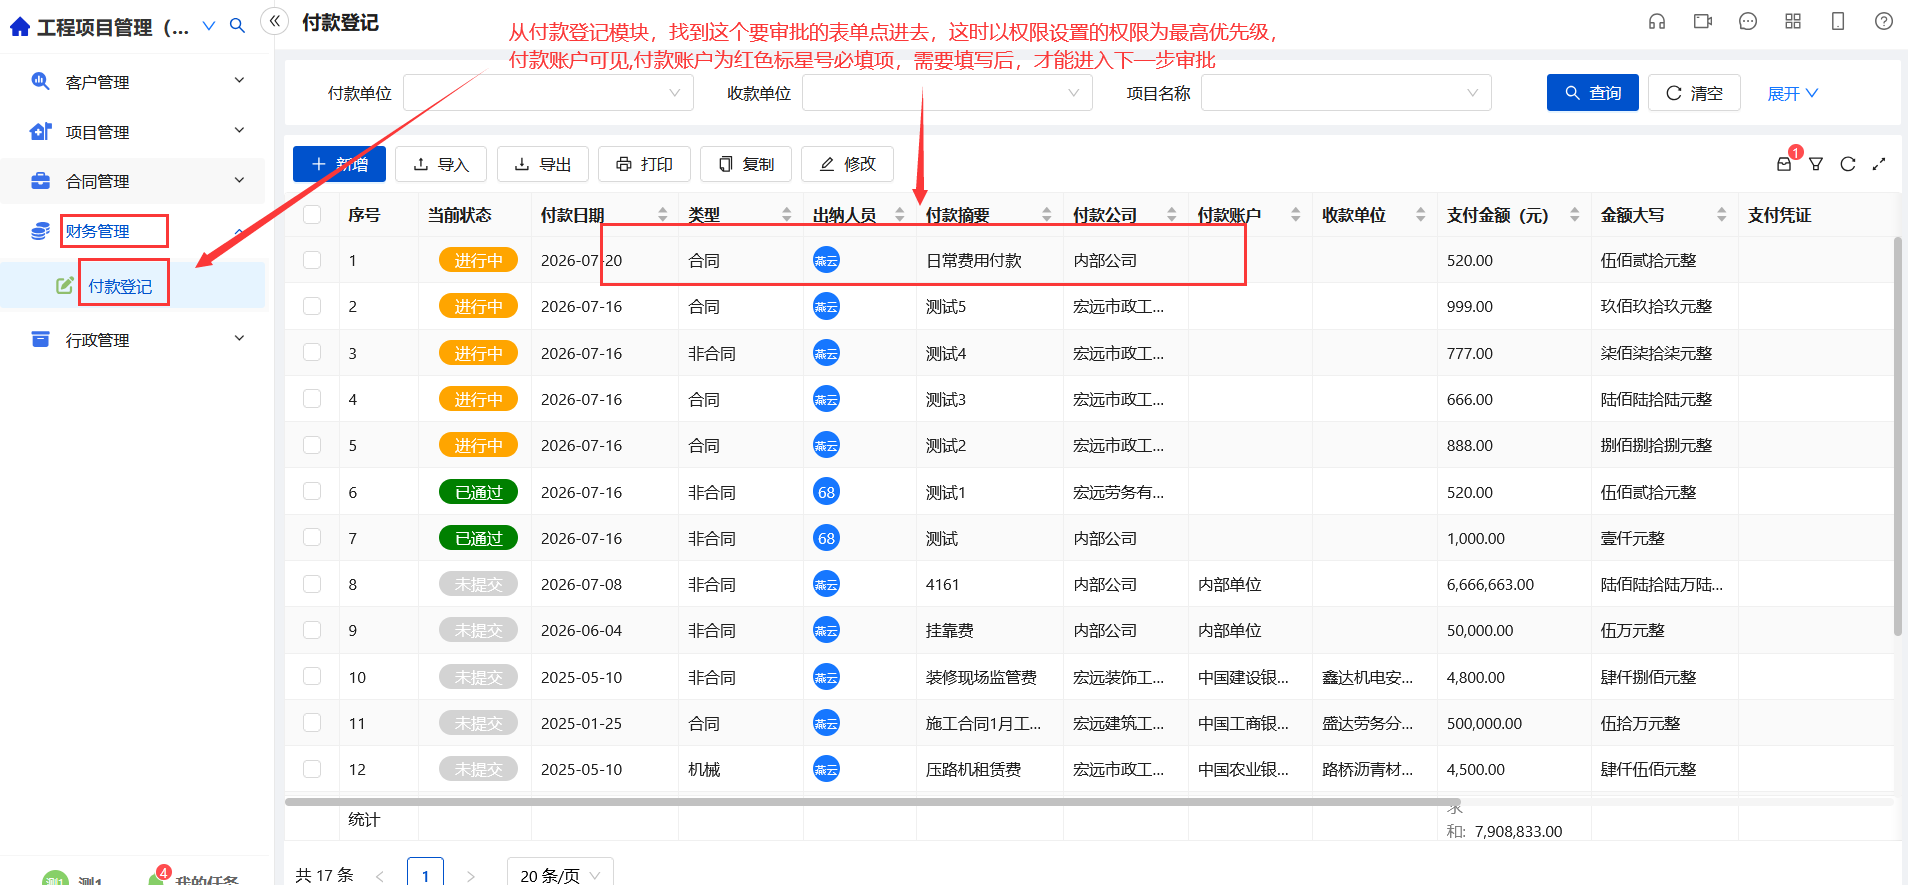
Task: Tick the checkbox for row 2
Action: (x=312, y=306)
